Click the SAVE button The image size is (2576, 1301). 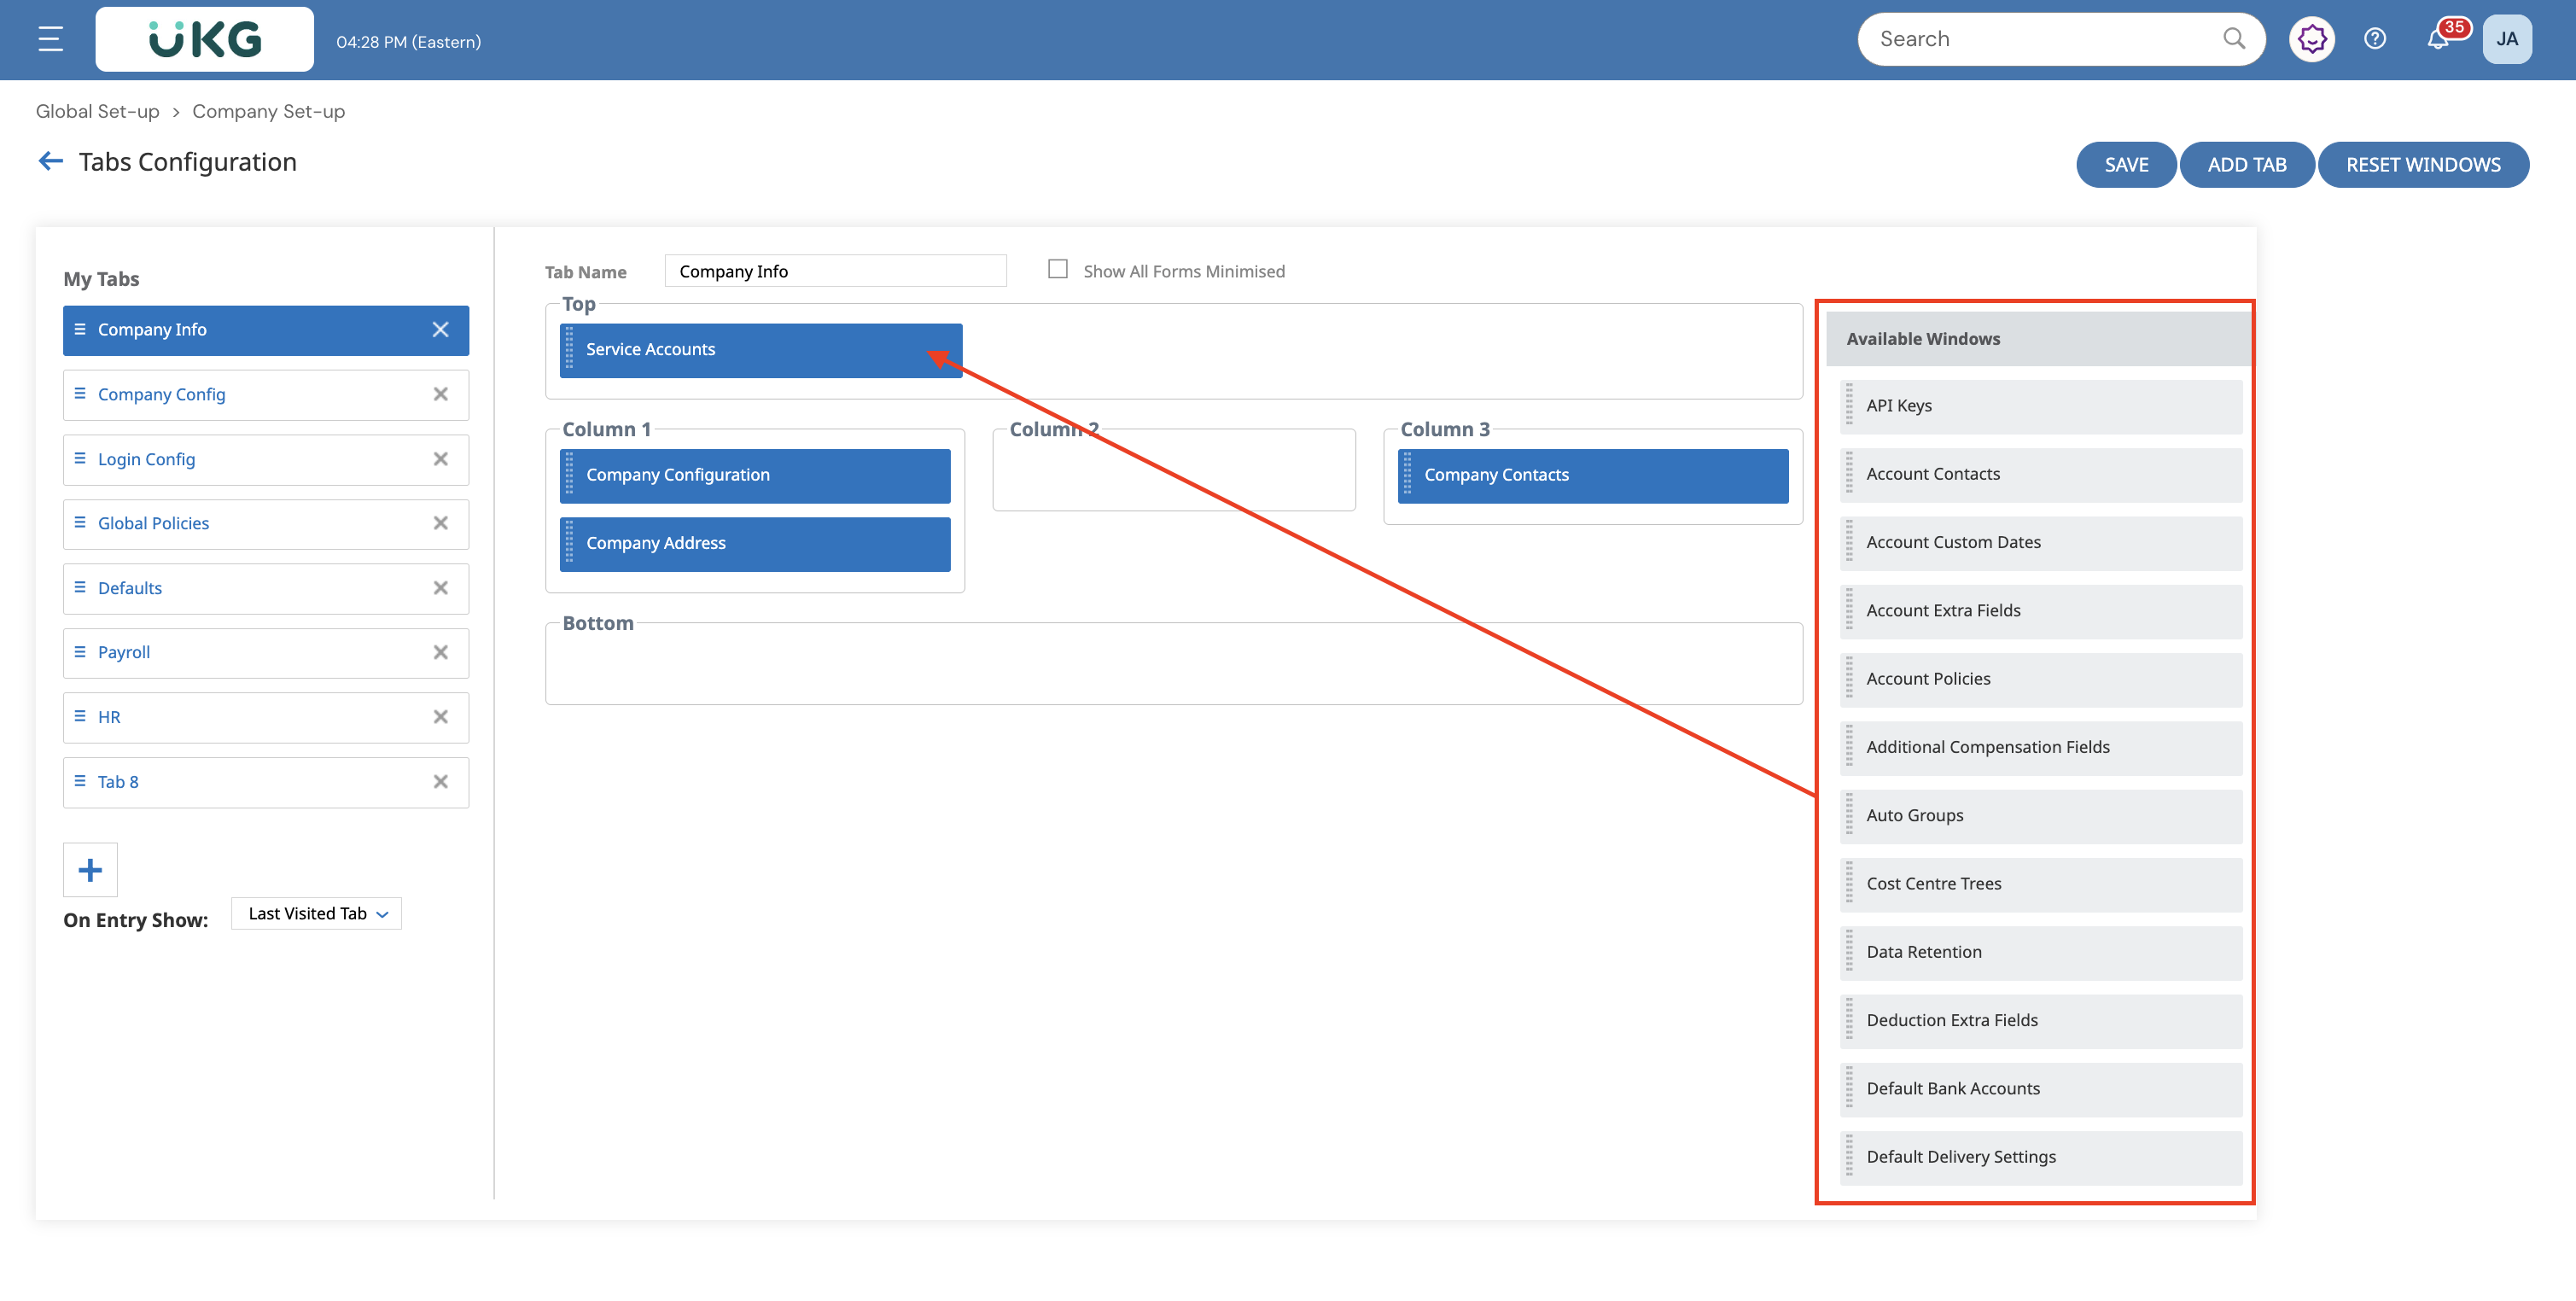pos(2125,165)
